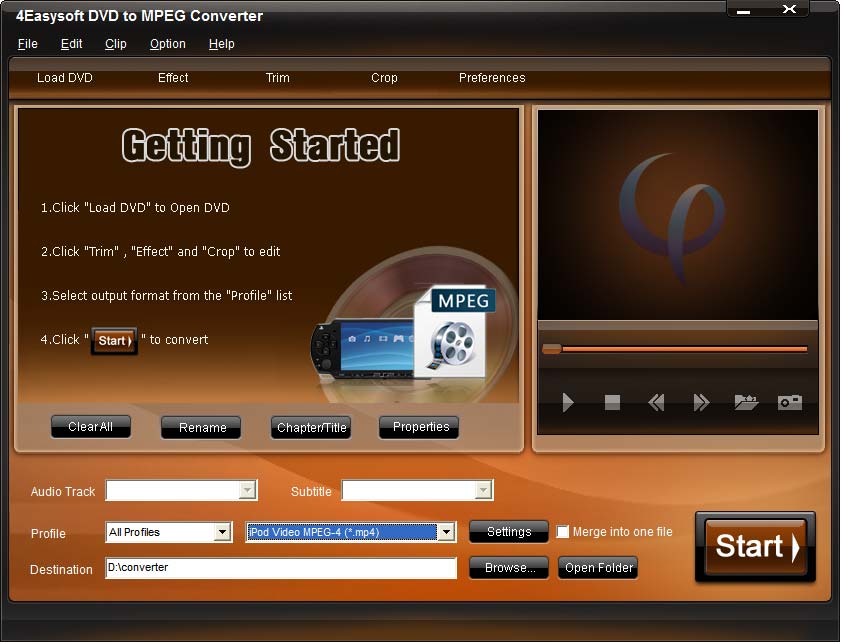This screenshot has width=841, height=642.
Task: Open the Clip menu
Action: (116, 44)
